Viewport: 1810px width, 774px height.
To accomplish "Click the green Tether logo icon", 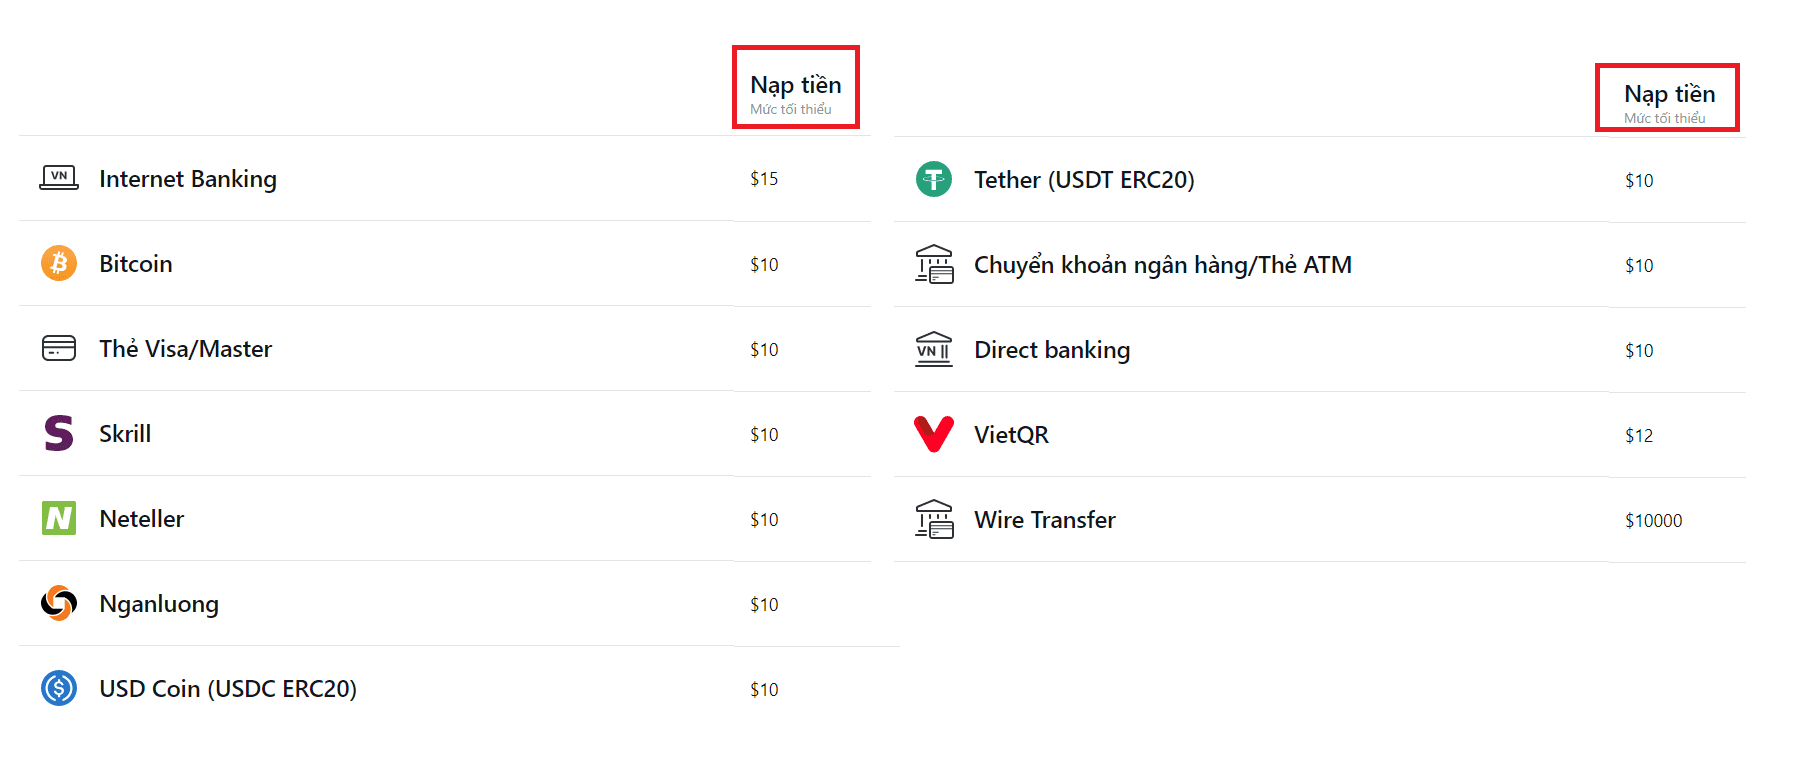I will click(x=934, y=179).
